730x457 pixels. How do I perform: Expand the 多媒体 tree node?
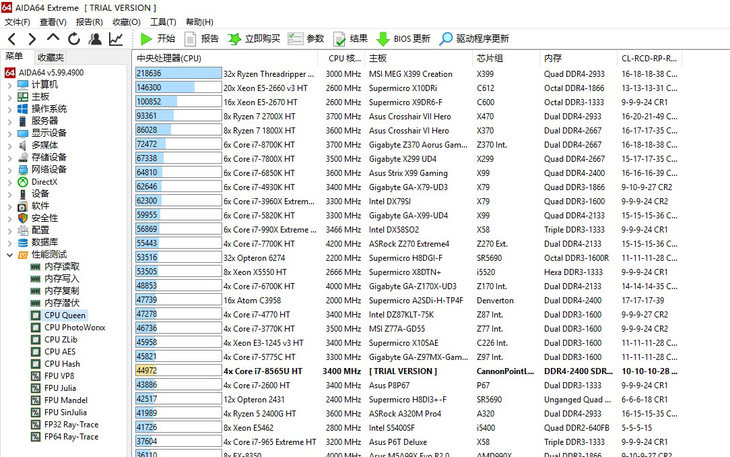click(x=10, y=145)
